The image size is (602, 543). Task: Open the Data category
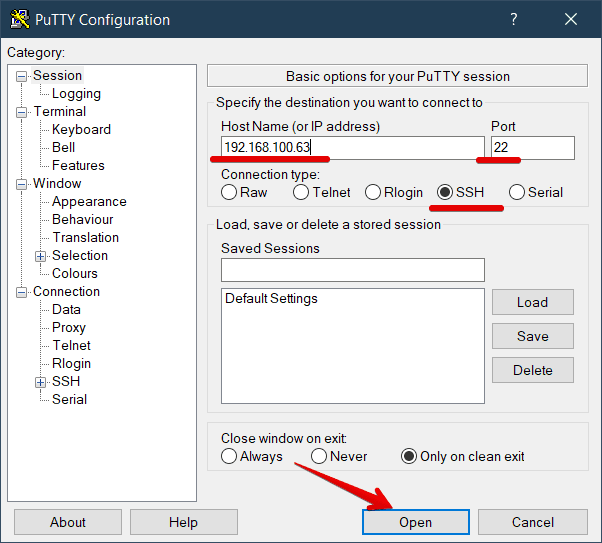pos(66,310)
